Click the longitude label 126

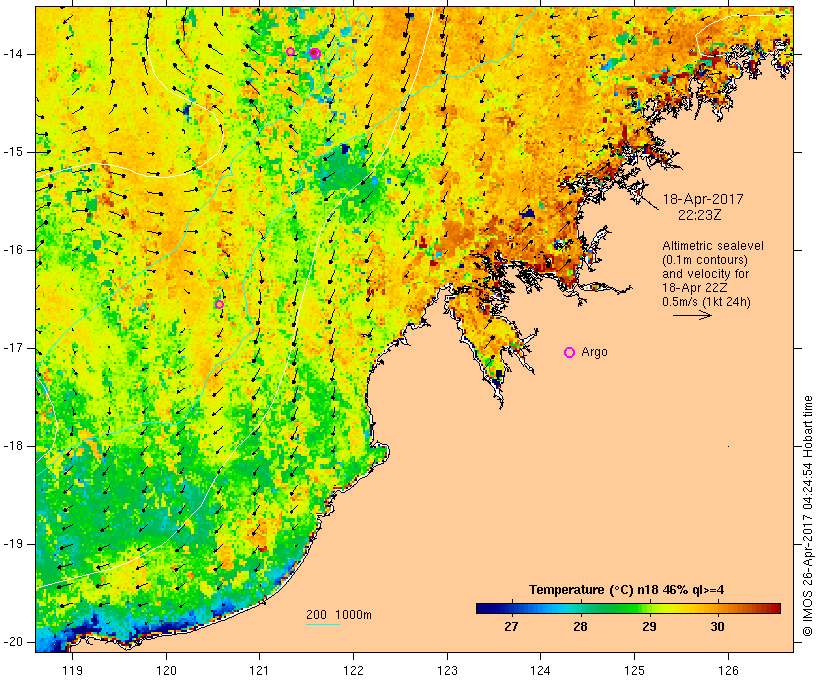click(x=728, y=670)
